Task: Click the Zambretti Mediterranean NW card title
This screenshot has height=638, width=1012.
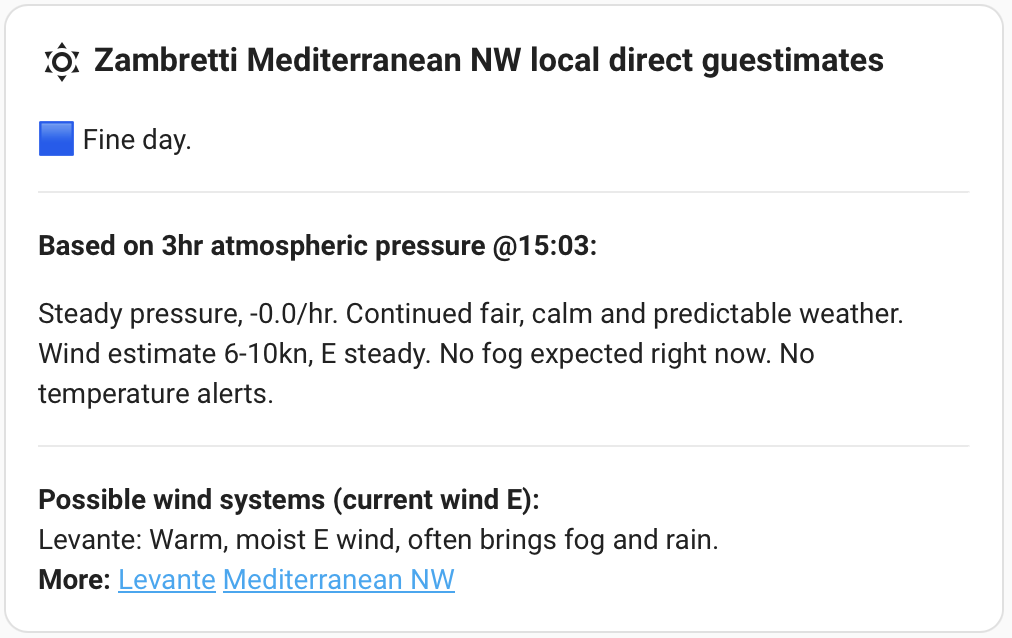Action: point(489,61)
